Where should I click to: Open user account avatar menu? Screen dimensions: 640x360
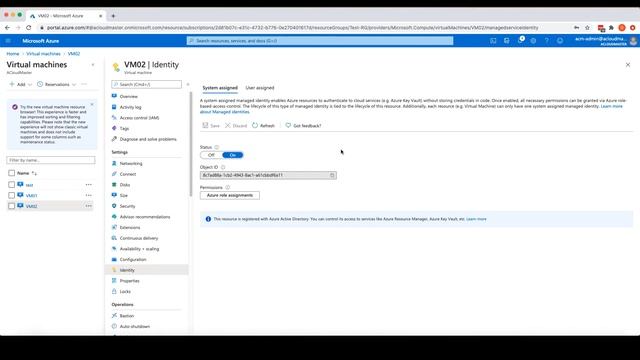pos(633,41)
